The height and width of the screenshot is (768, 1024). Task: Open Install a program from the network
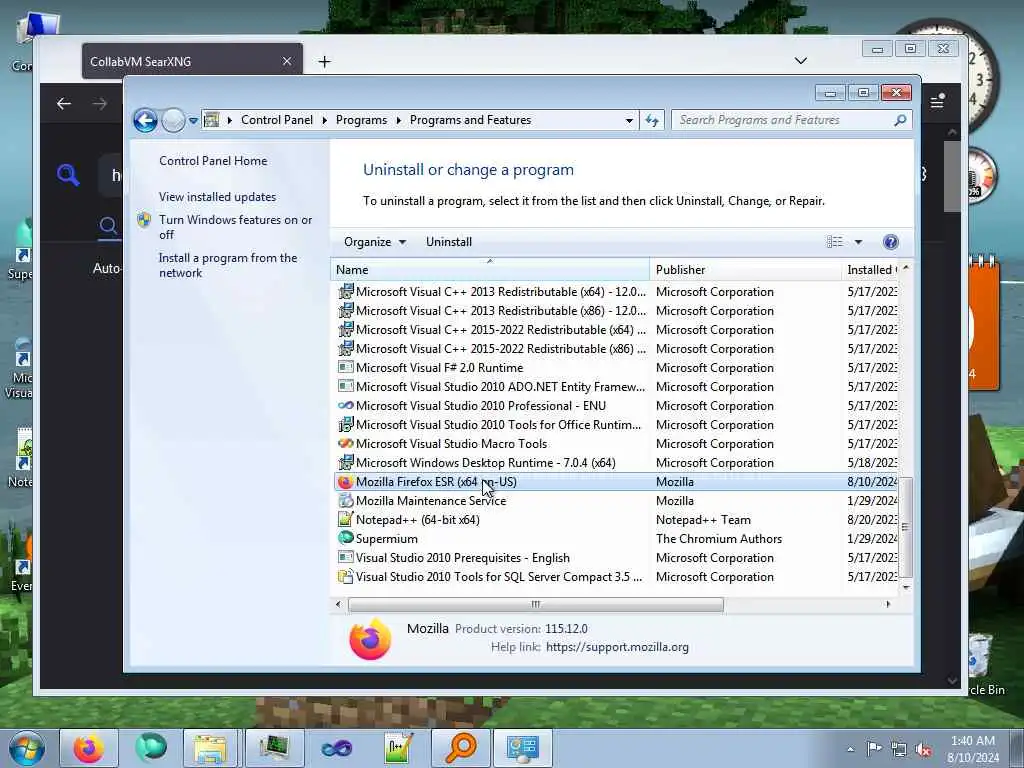point(228,265)
